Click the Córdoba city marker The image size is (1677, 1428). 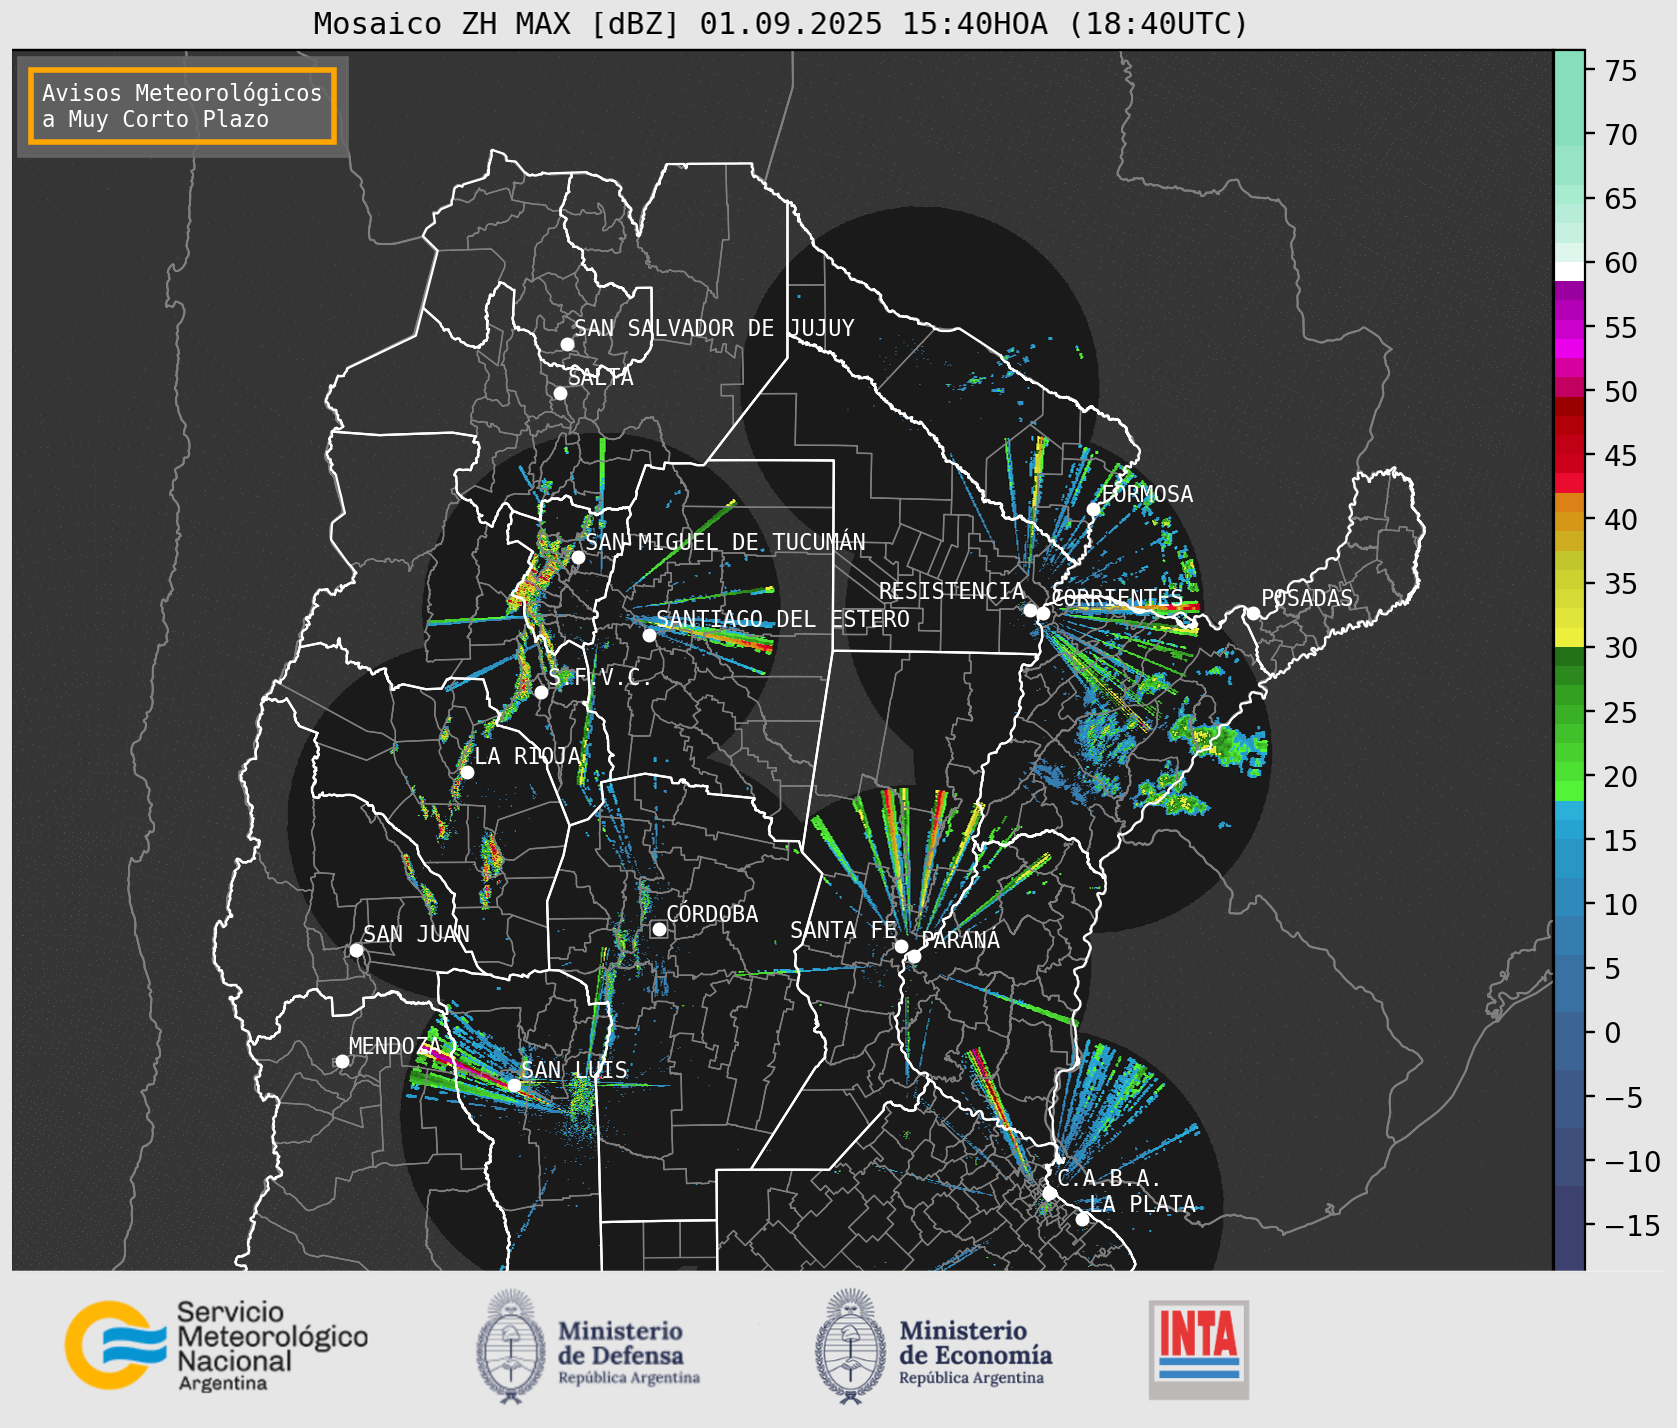[659, 929]
